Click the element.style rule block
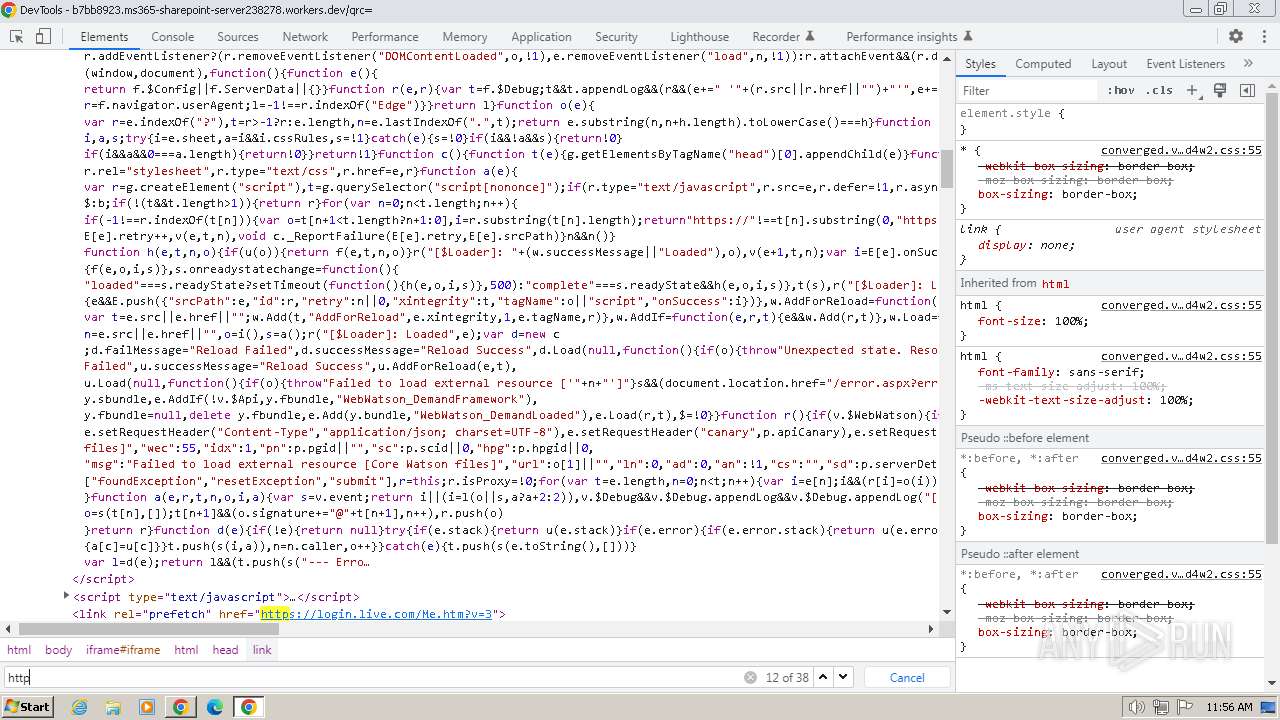The width and height of the screenshot is (1280, 720). tap(1109, 121)
